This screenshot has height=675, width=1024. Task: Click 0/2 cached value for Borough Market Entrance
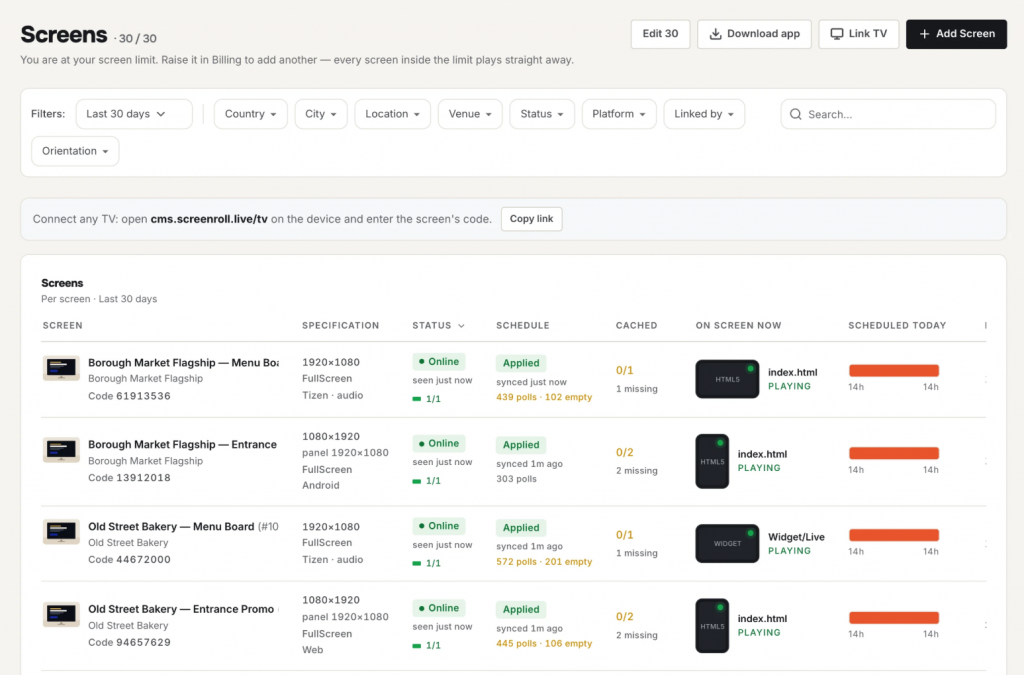click(x=624, y=452)
